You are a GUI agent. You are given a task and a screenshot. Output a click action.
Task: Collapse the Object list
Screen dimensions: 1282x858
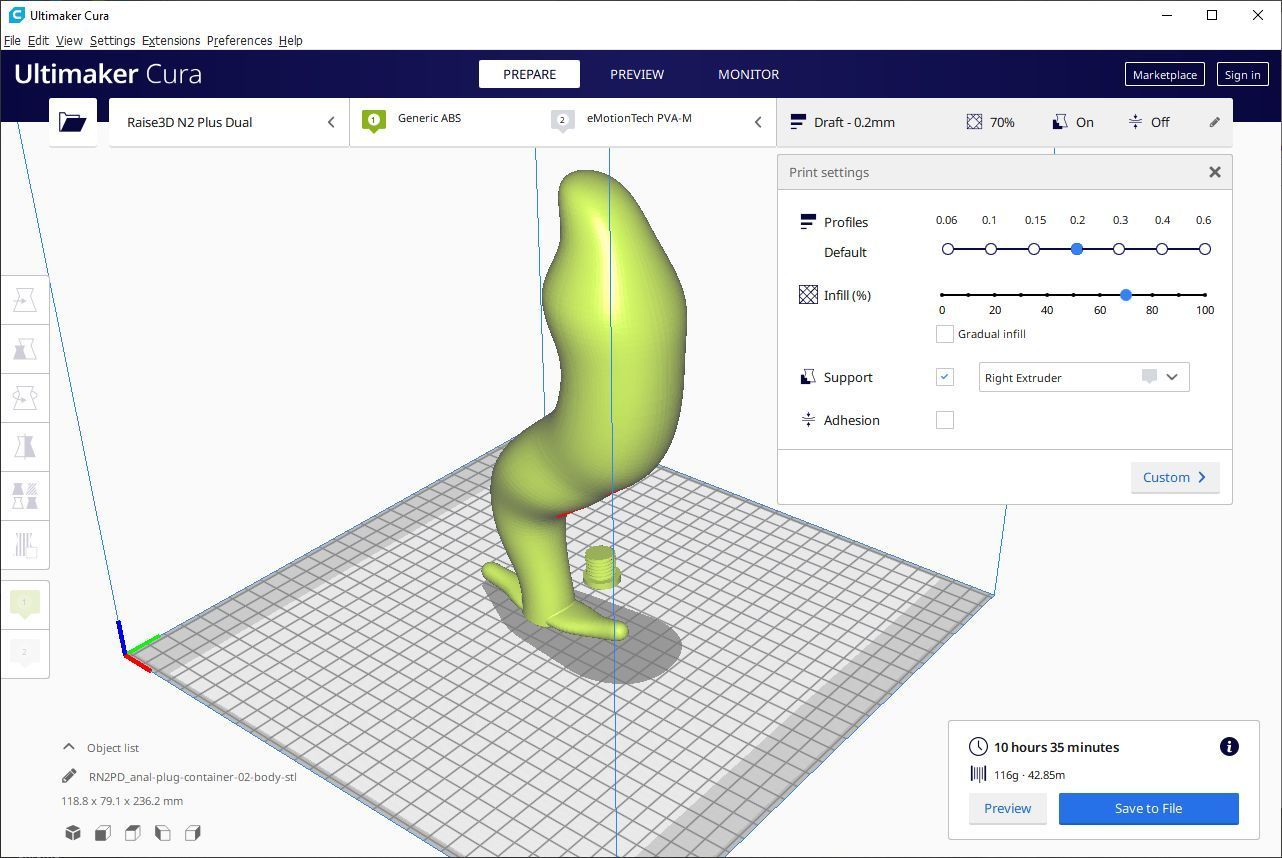tap(100, 747)
